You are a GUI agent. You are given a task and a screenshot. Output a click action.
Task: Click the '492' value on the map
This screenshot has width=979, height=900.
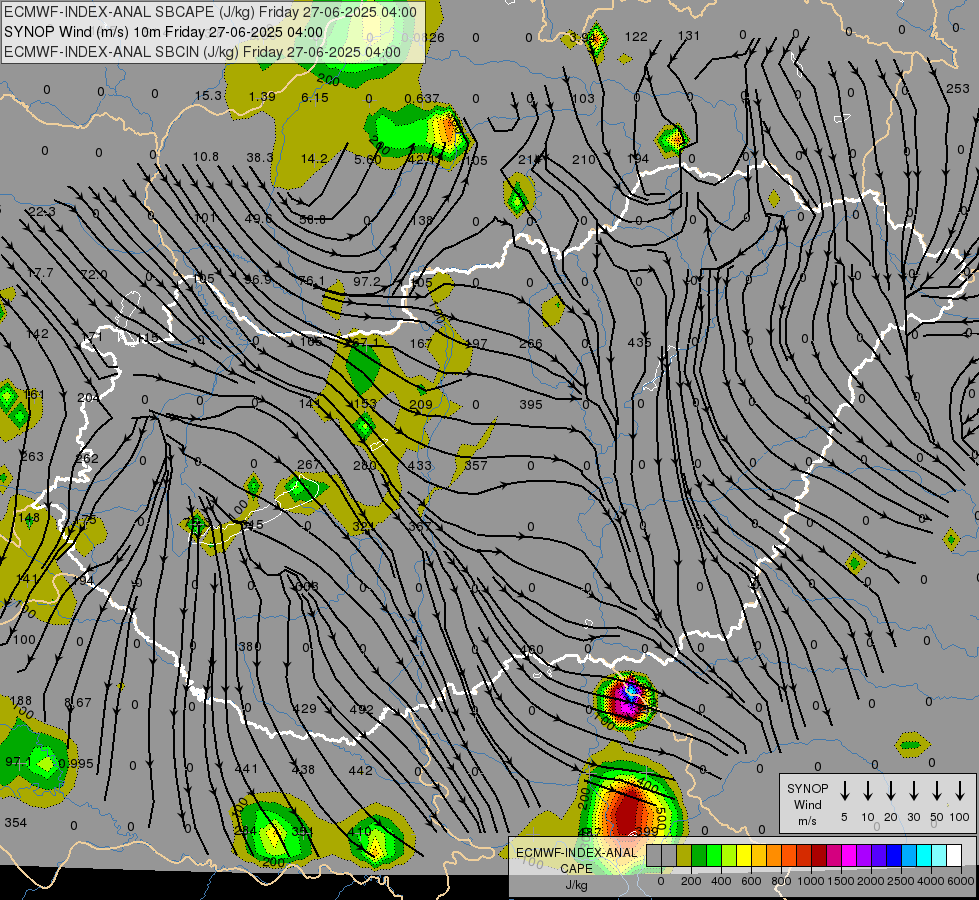click(x=362, y=709)
